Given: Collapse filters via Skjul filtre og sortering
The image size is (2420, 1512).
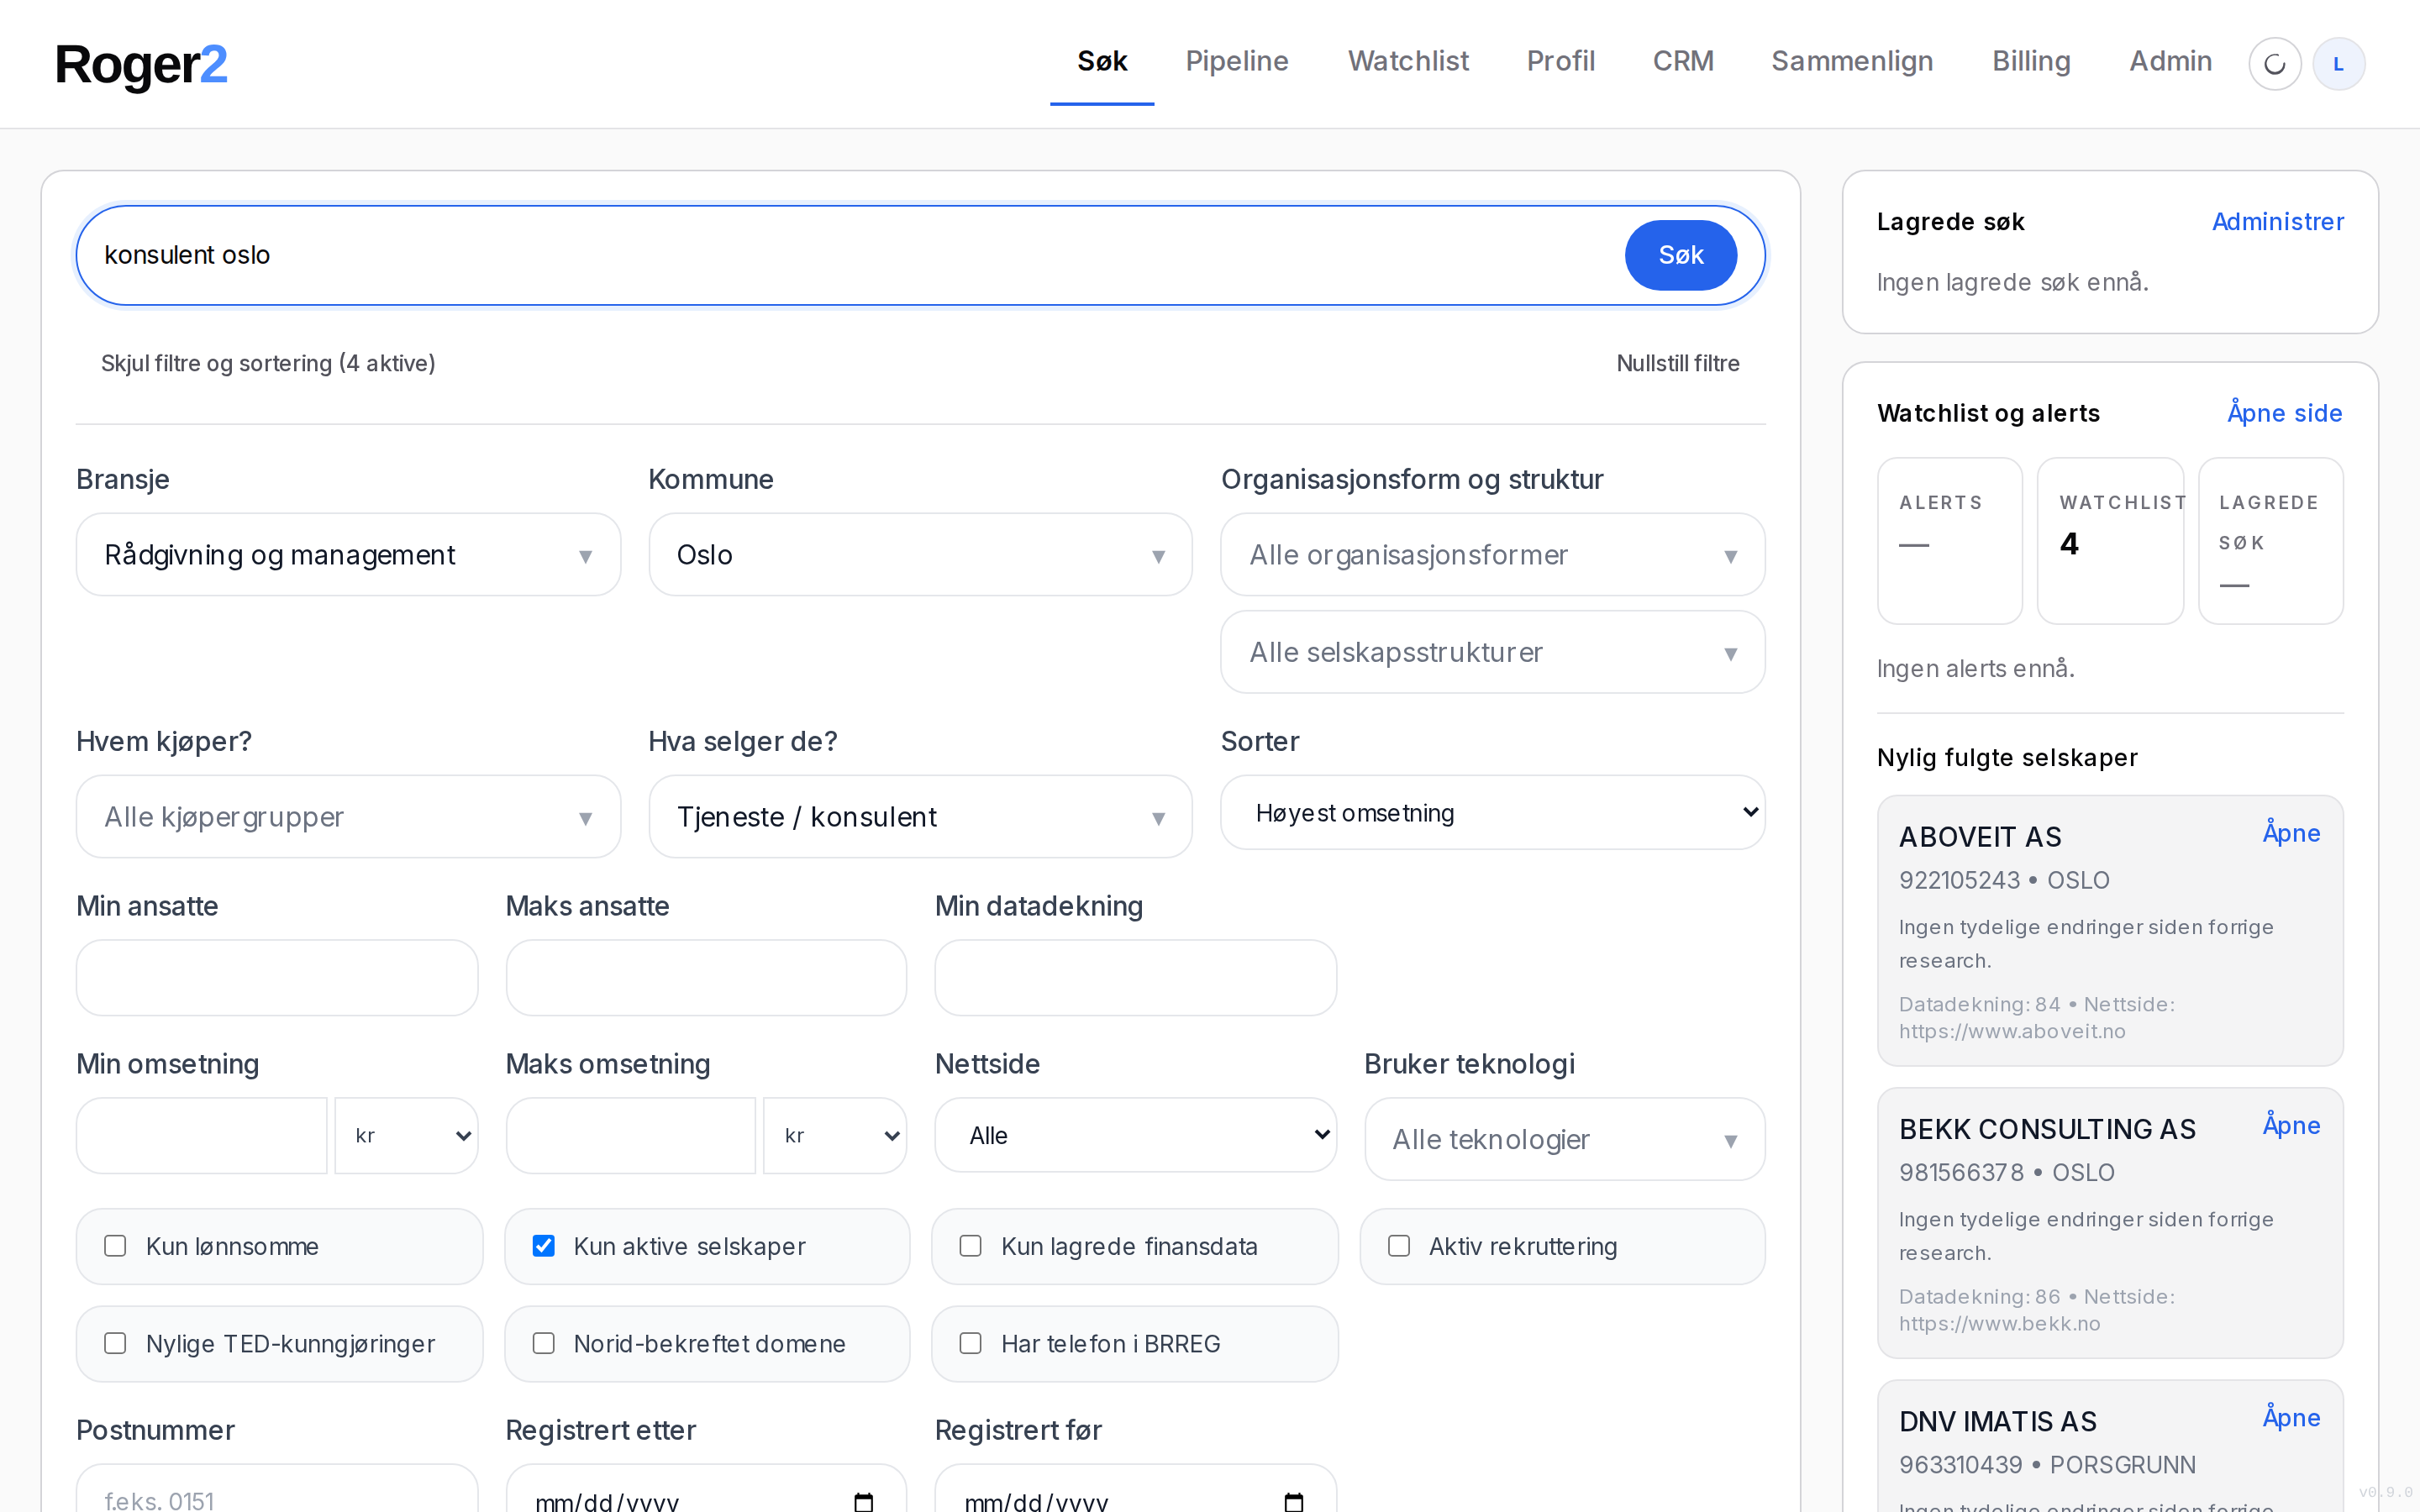Looking at the screenshot, I should pos(268,363).
